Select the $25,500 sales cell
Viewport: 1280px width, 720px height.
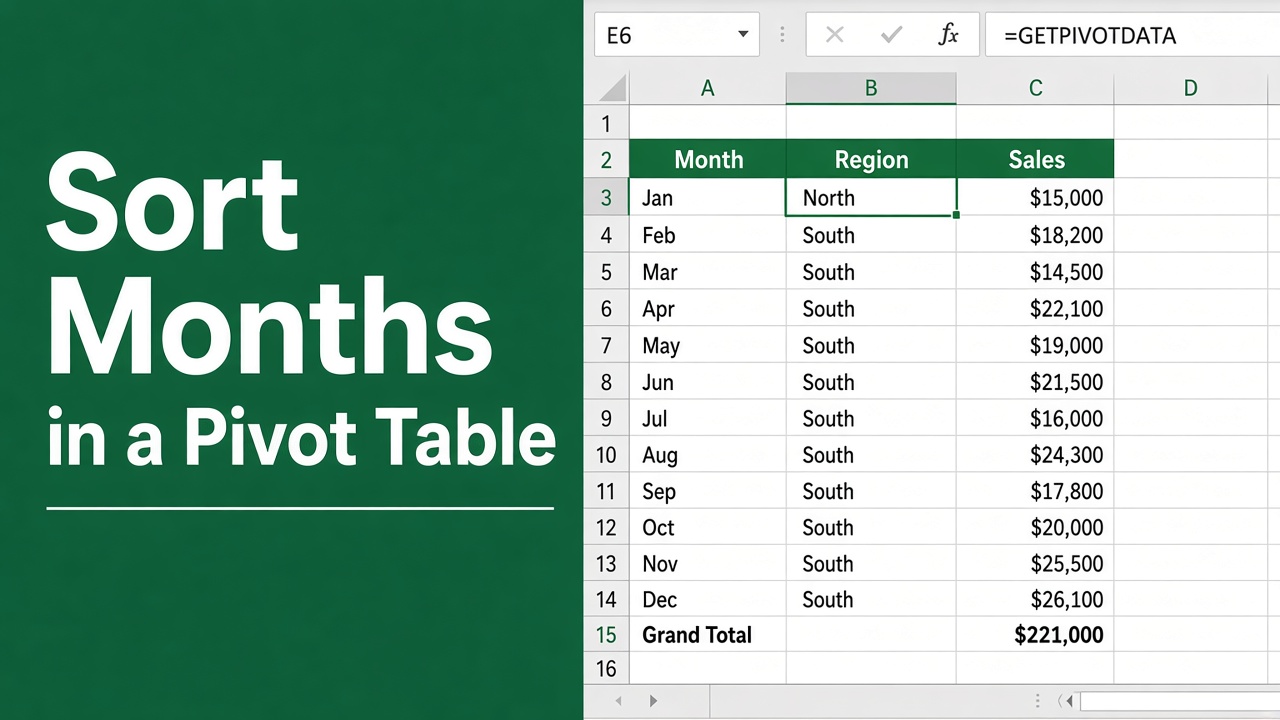pos(1035,563)
